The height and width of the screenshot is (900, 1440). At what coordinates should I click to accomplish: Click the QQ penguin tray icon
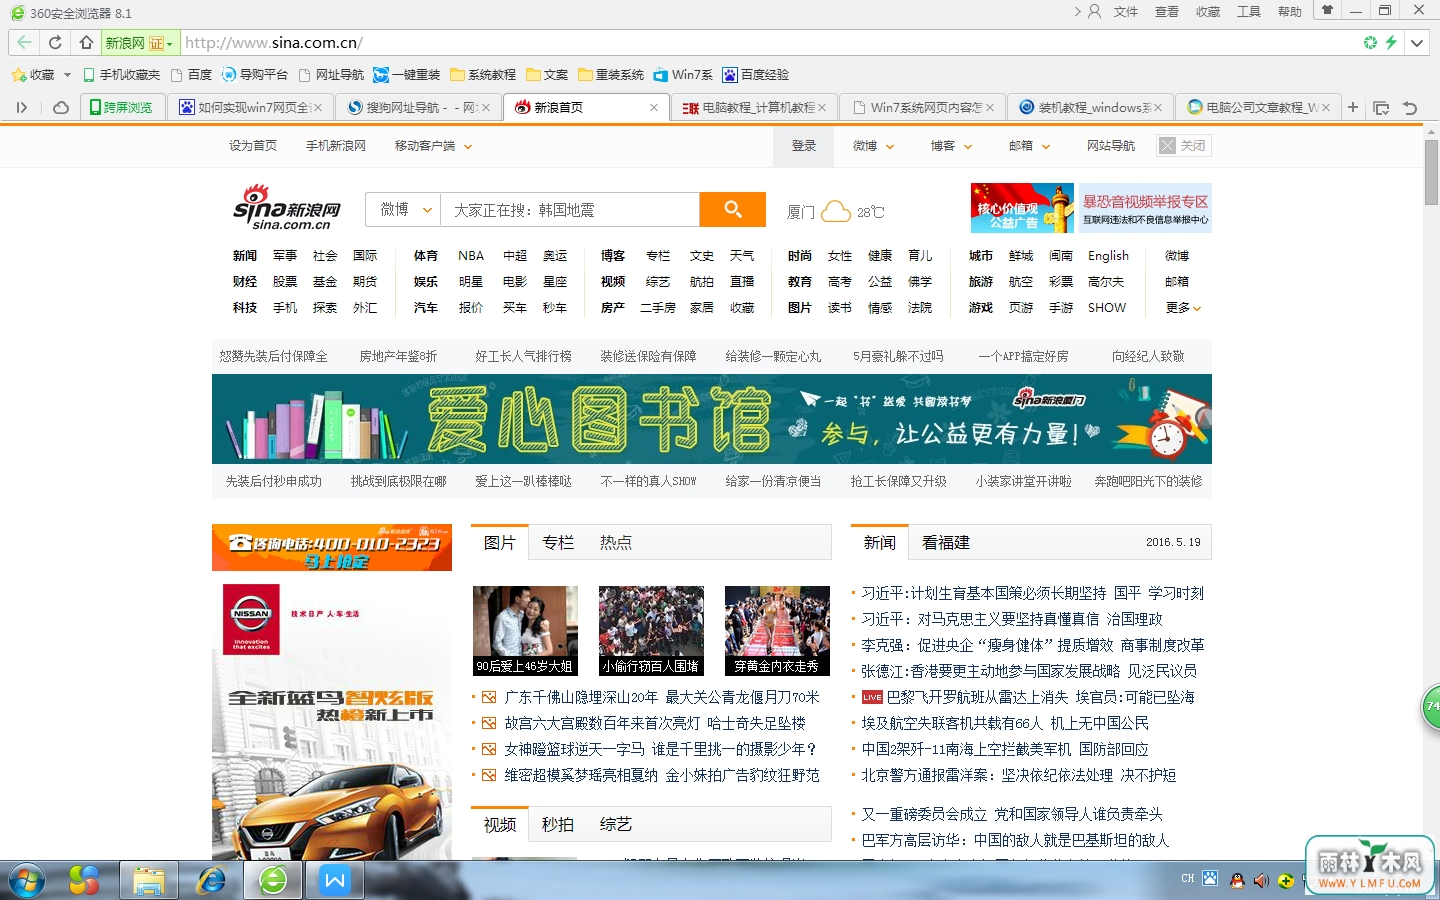tap(1237, 880)
